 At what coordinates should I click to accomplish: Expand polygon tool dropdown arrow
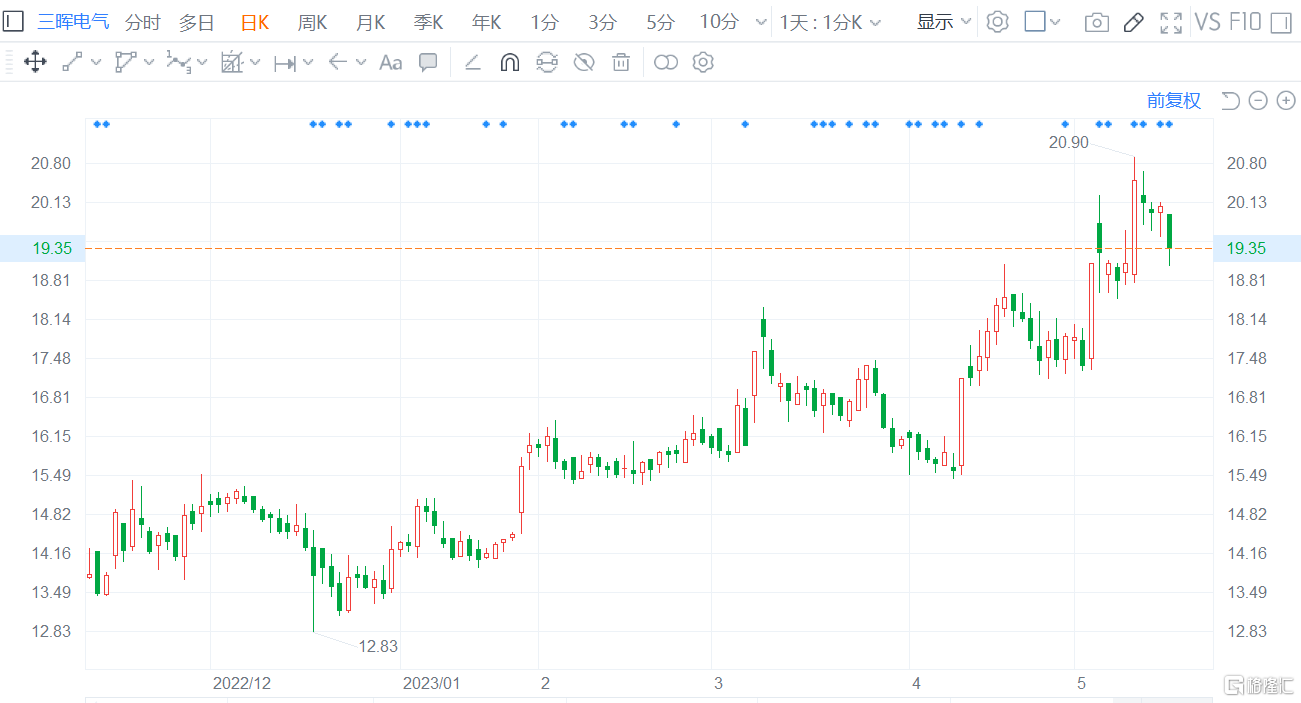(x=149, y=63)
